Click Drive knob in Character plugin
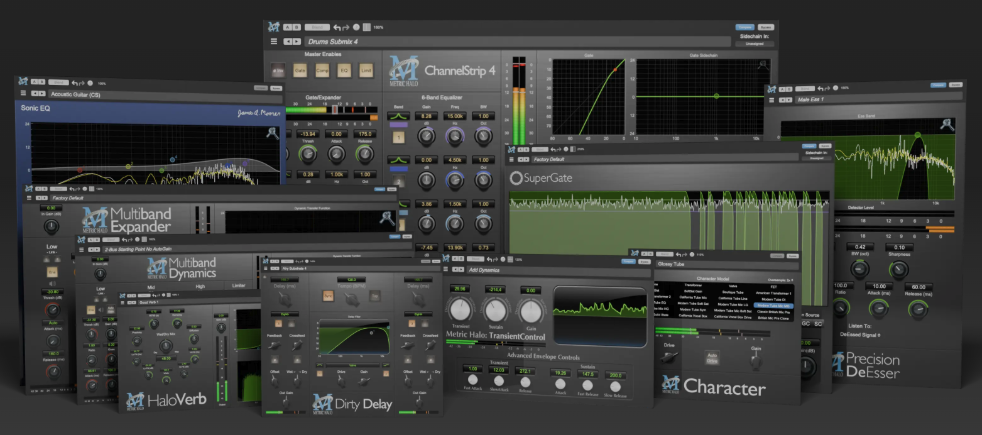 [x=669, y=357]
